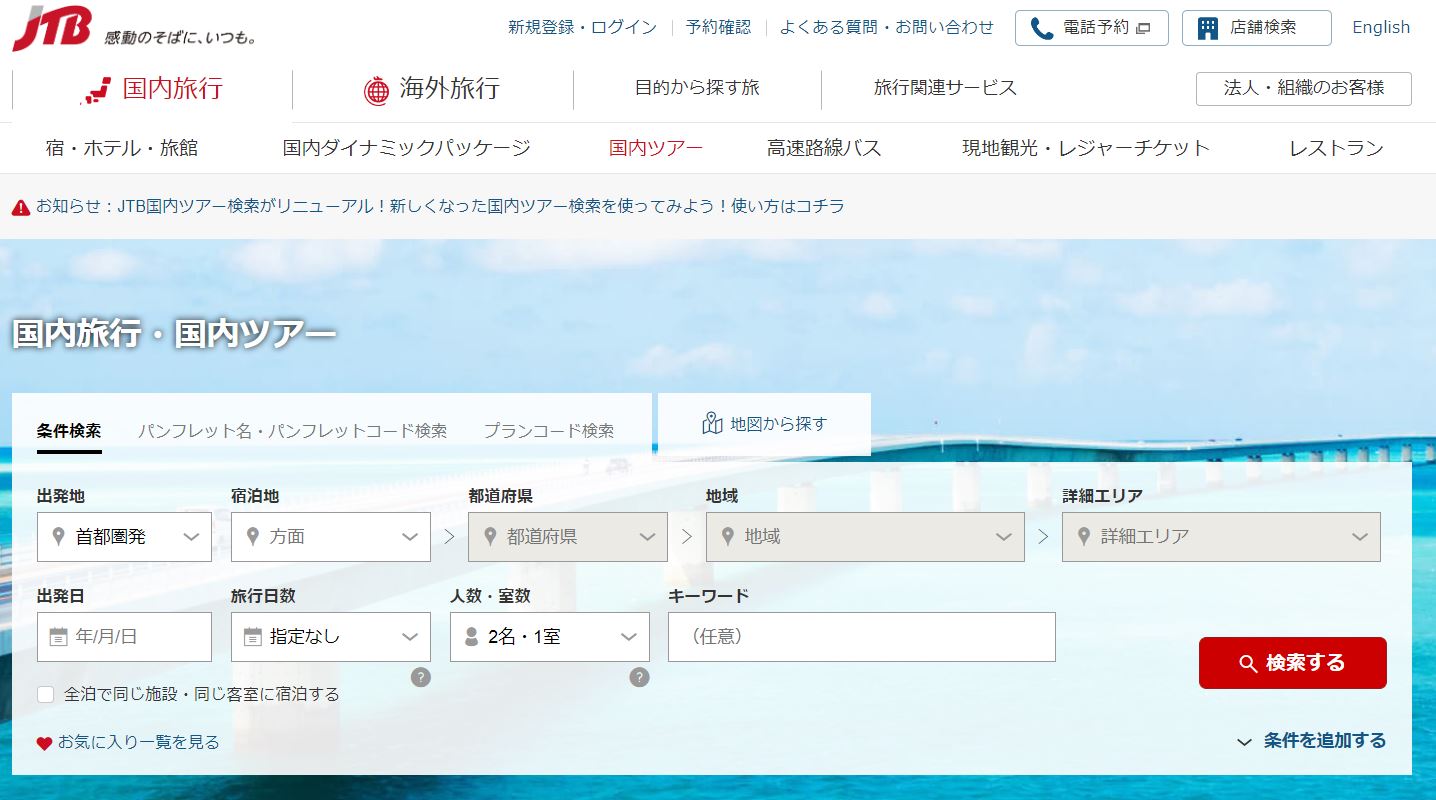
Task: Click the magnifier icon in 検索する button
Action: tap(1249, 663)
